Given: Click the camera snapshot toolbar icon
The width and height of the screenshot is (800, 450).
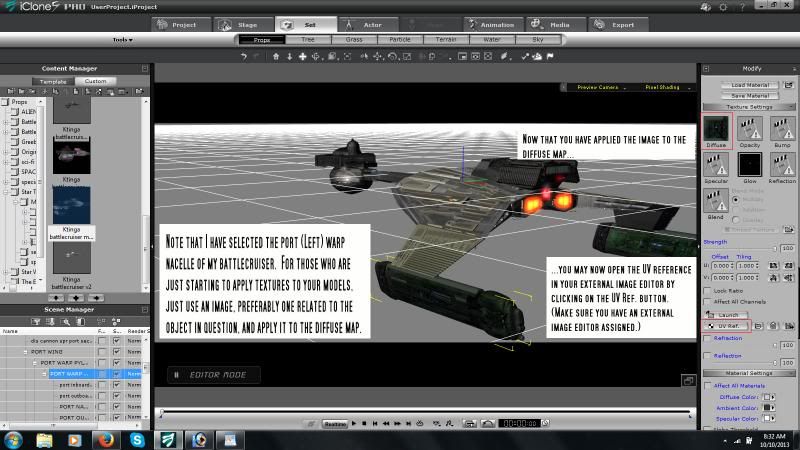Looking at the screenshot, I should coord(476,57).
